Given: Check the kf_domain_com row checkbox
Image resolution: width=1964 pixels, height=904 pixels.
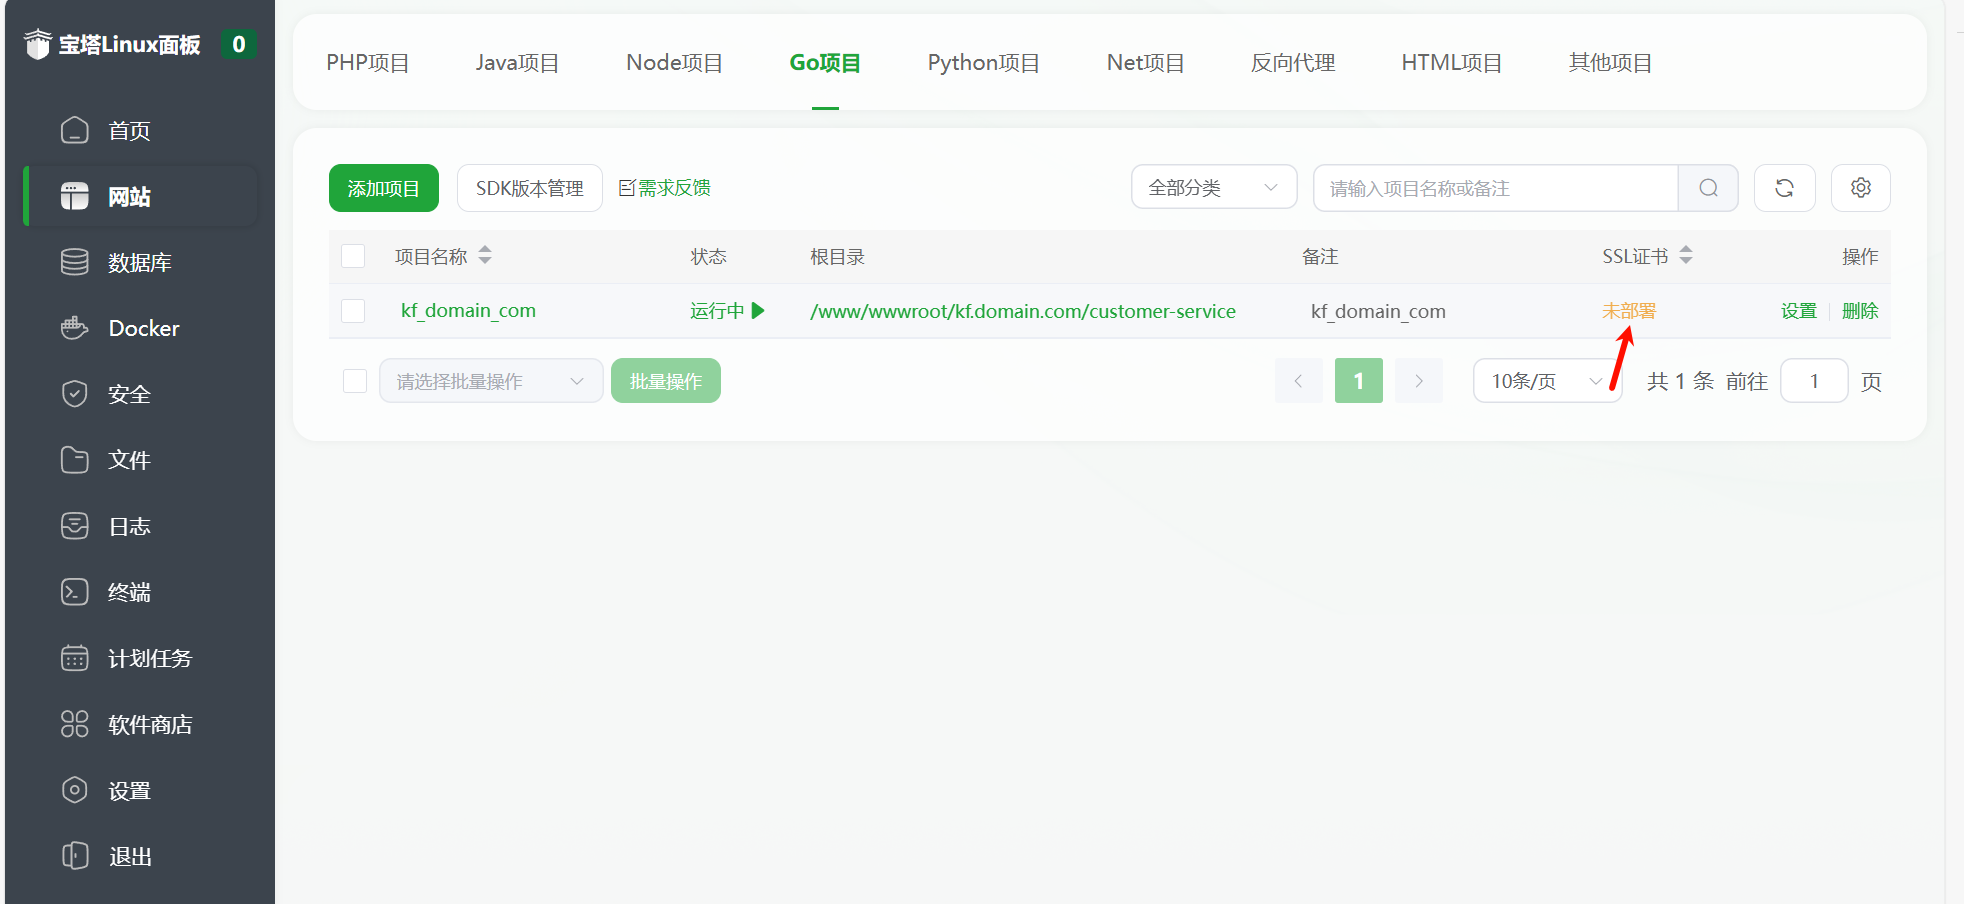Looking at the screenshot, I should coord(353,311).
